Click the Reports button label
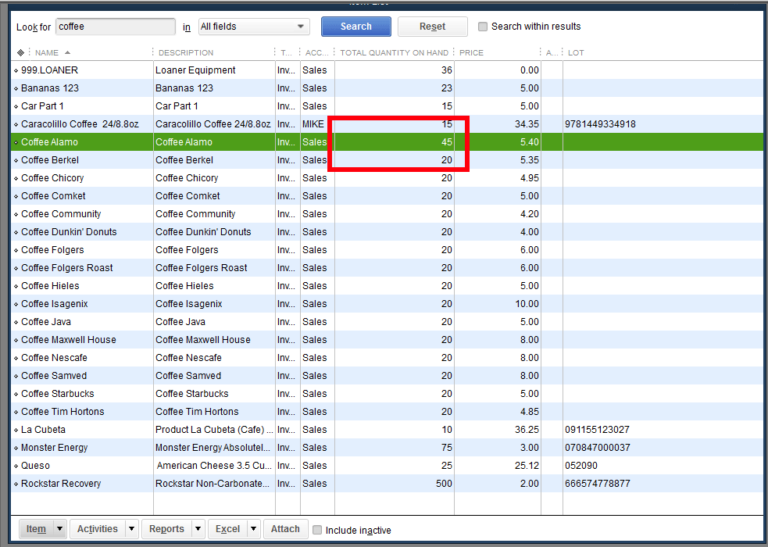The width and height of the screenshot is (768, 547). 167,529
